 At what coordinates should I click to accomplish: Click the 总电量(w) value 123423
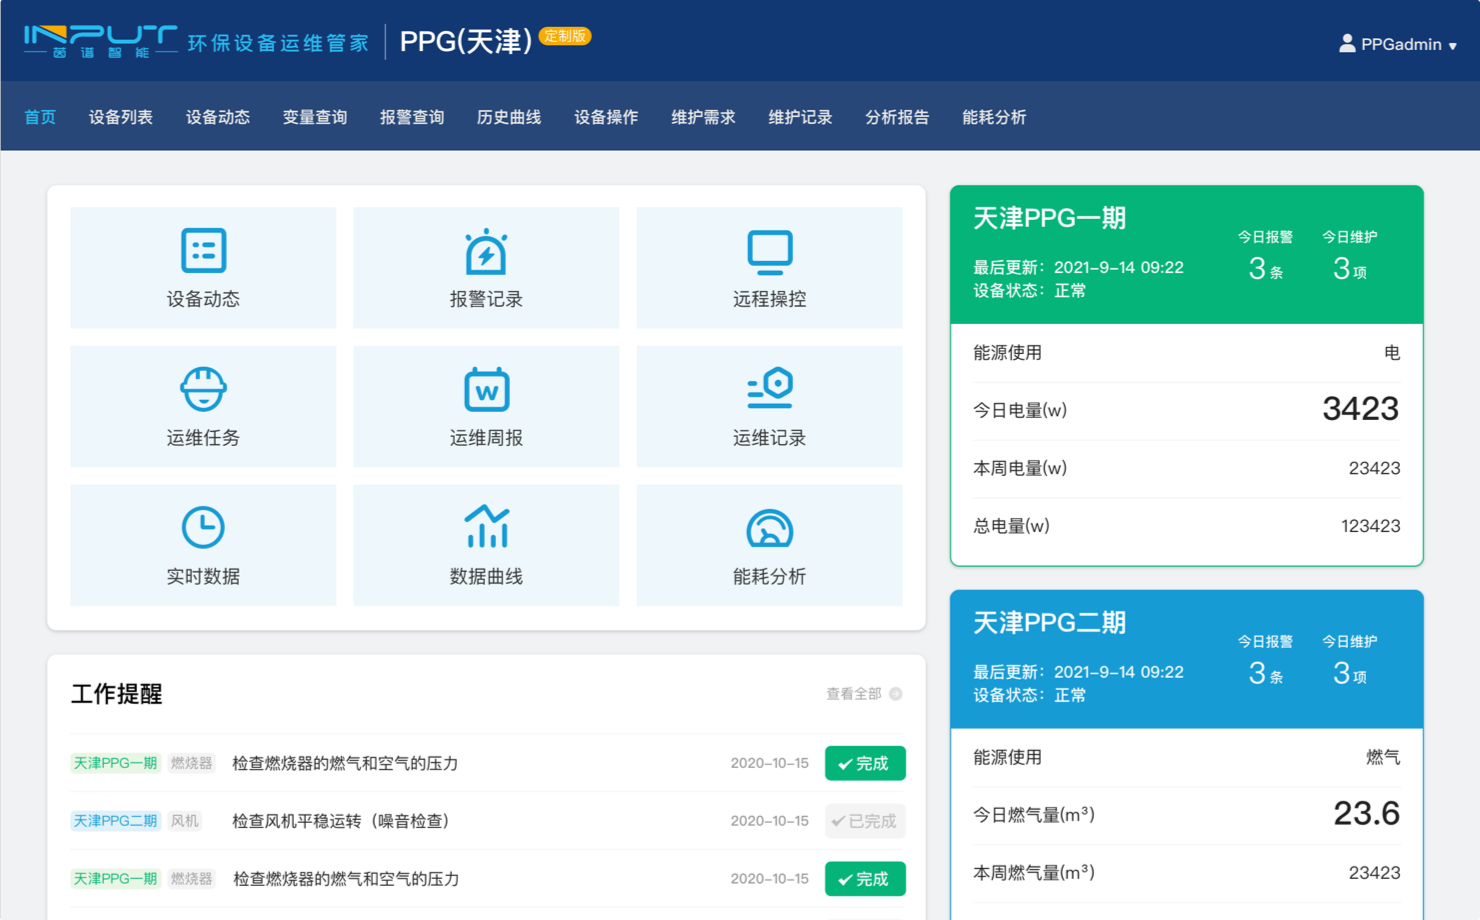click(x=1370, y=526)
